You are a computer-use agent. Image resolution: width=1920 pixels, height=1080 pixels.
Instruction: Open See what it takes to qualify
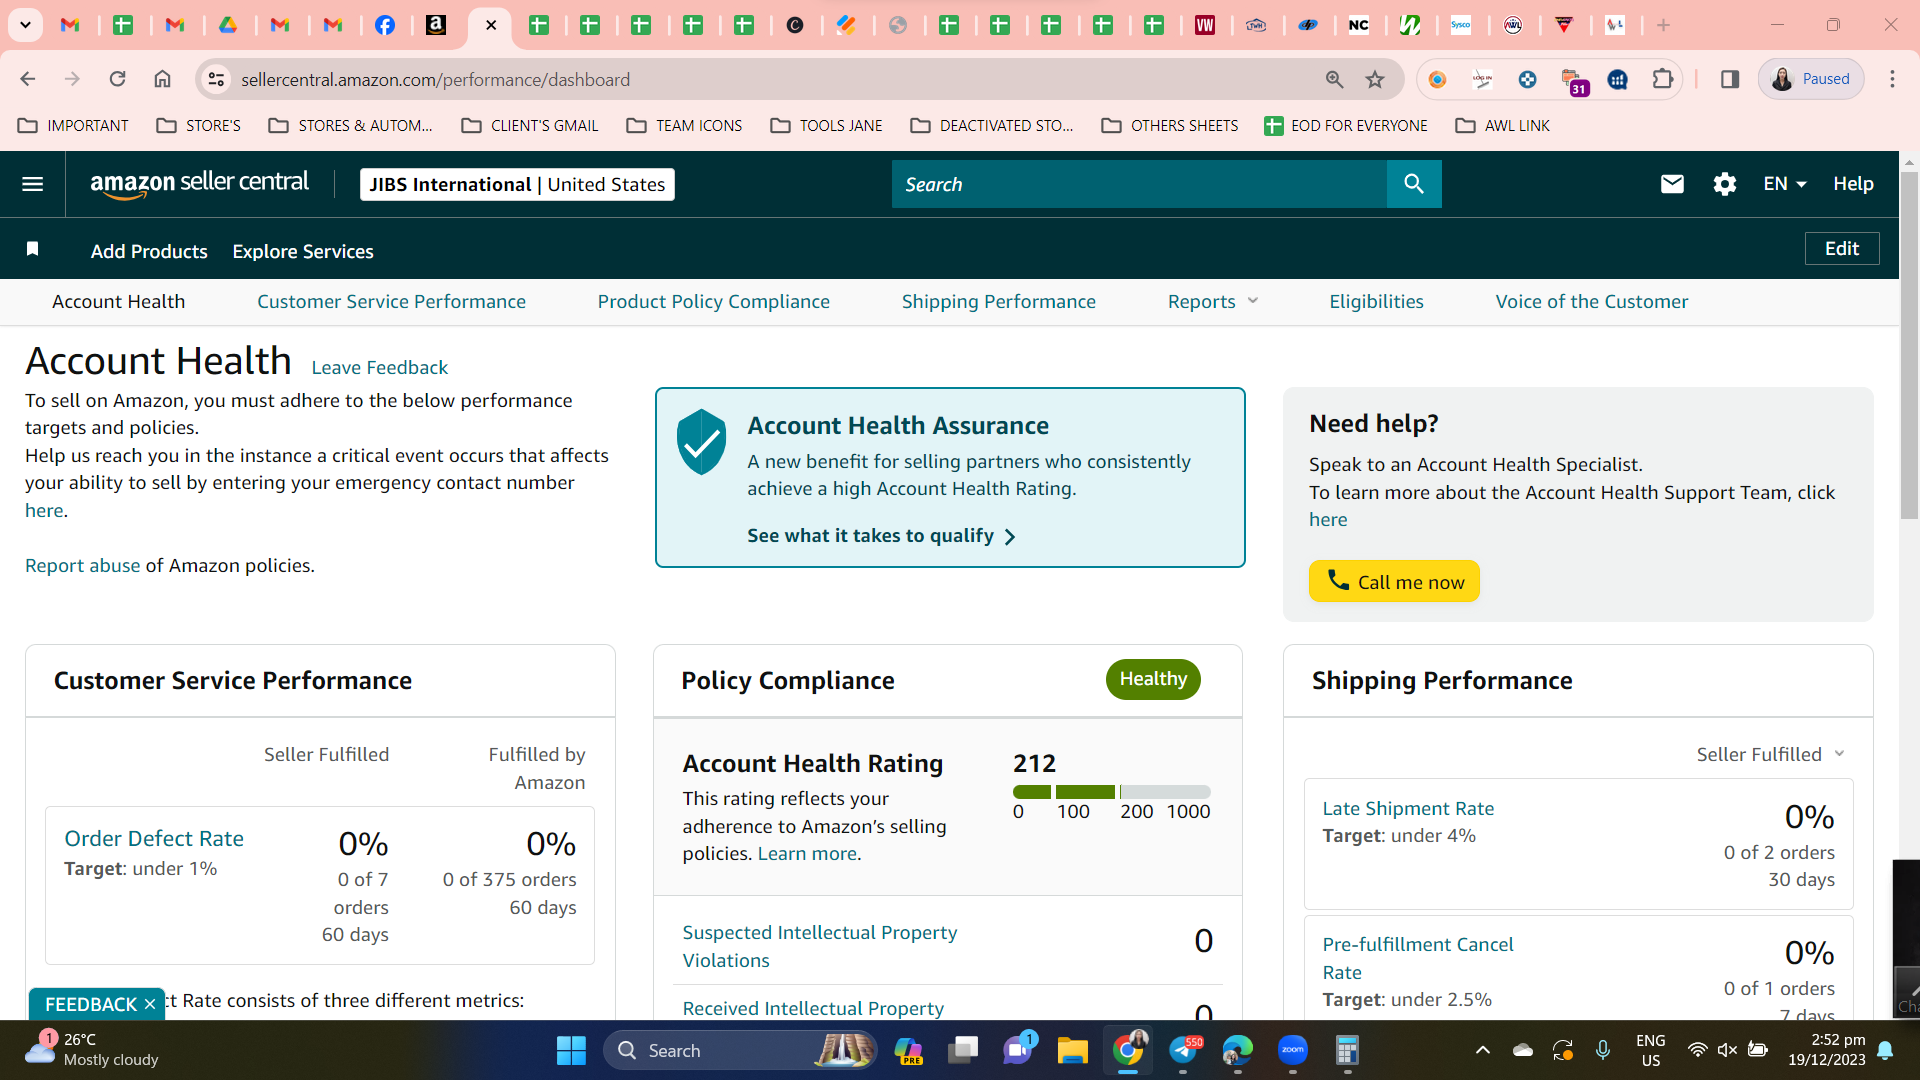pyautogui.click(x=881, y=536)
